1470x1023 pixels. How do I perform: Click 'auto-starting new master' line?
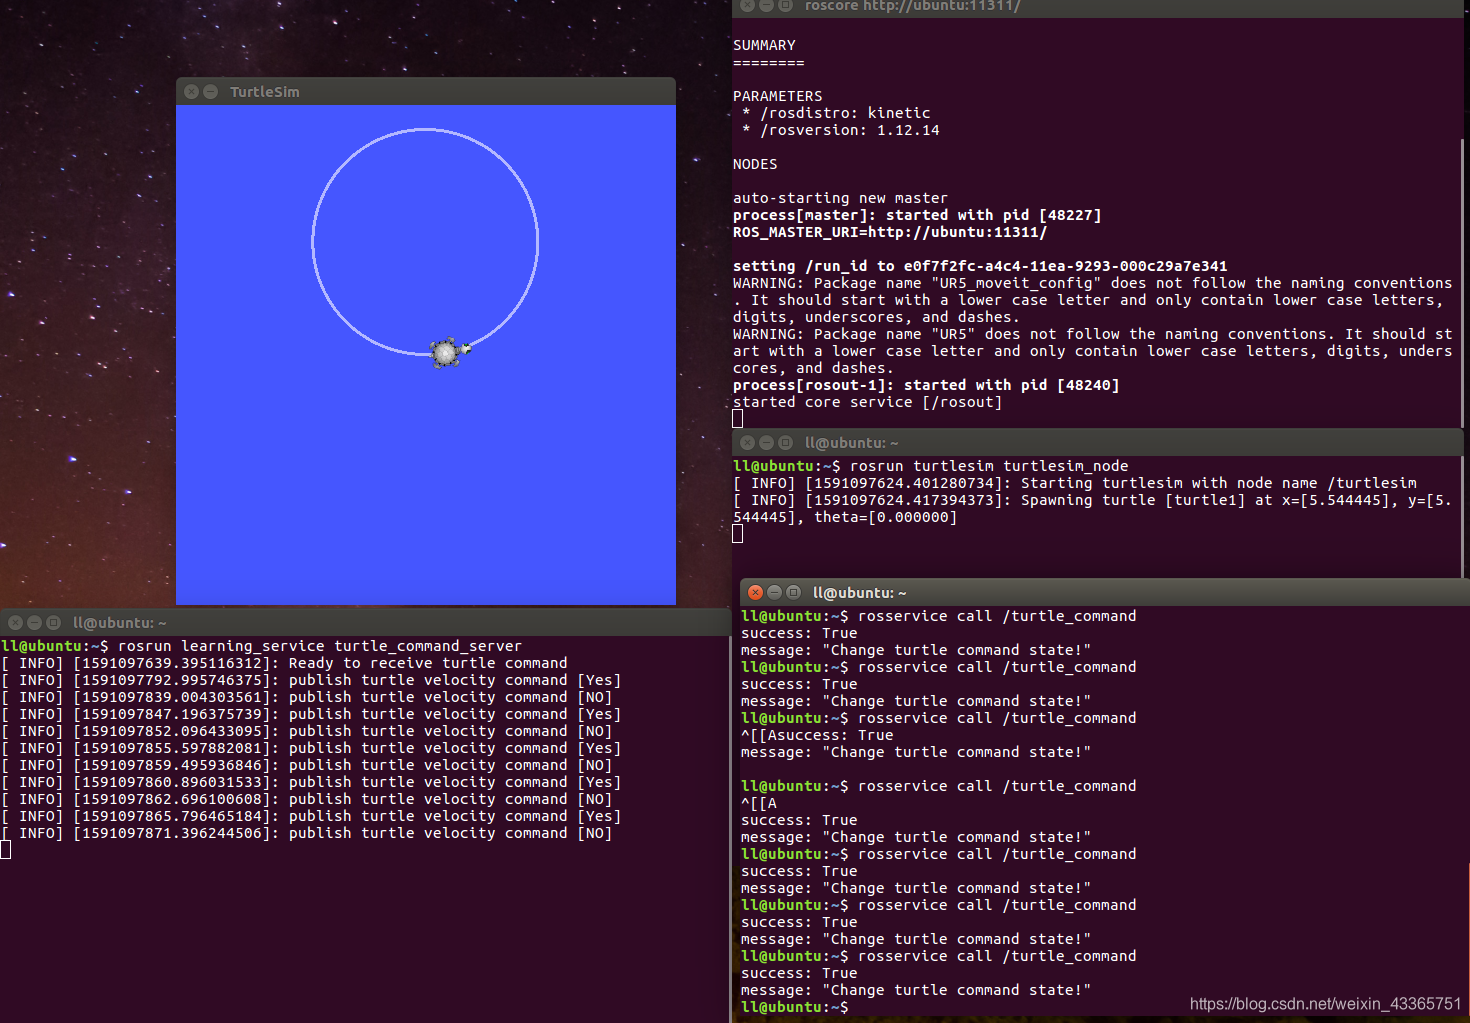coord(840,198)
